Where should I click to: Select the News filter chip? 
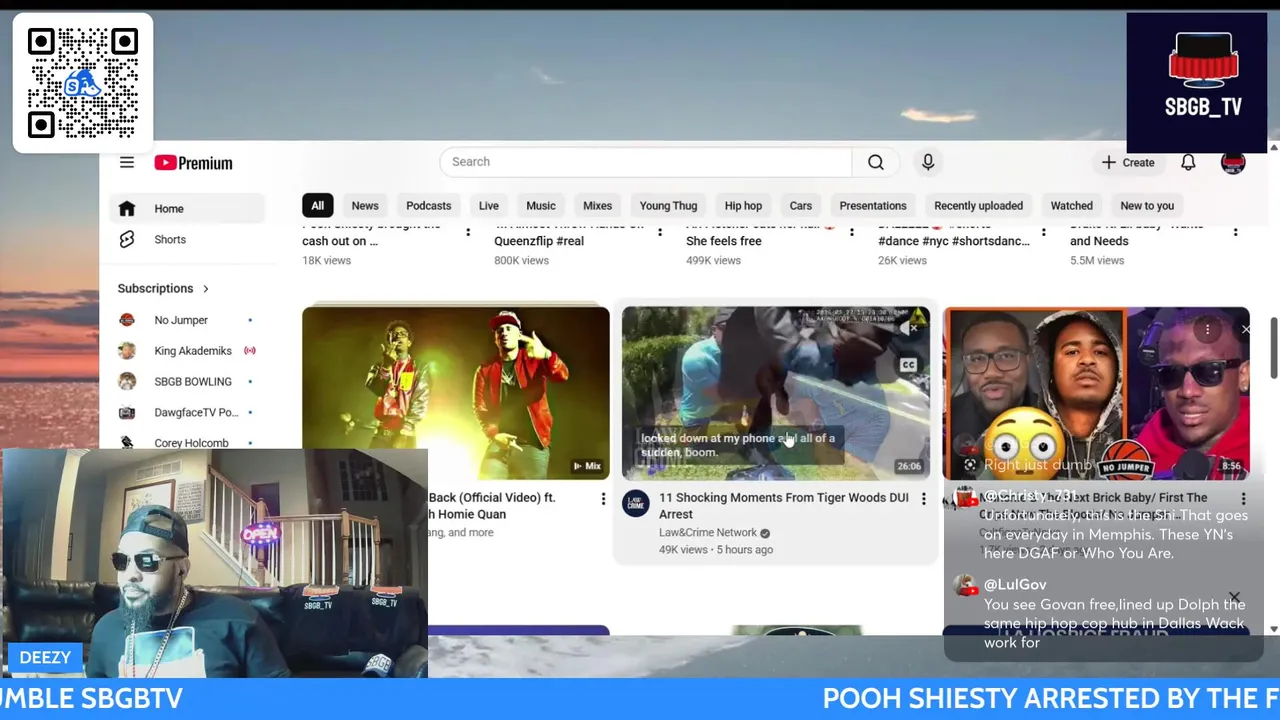click(x=365, y=206)
